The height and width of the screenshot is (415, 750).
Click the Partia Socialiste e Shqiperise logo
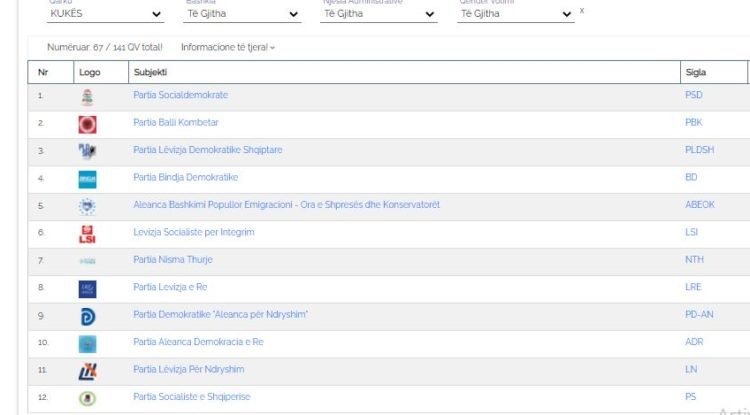[87, 398]
